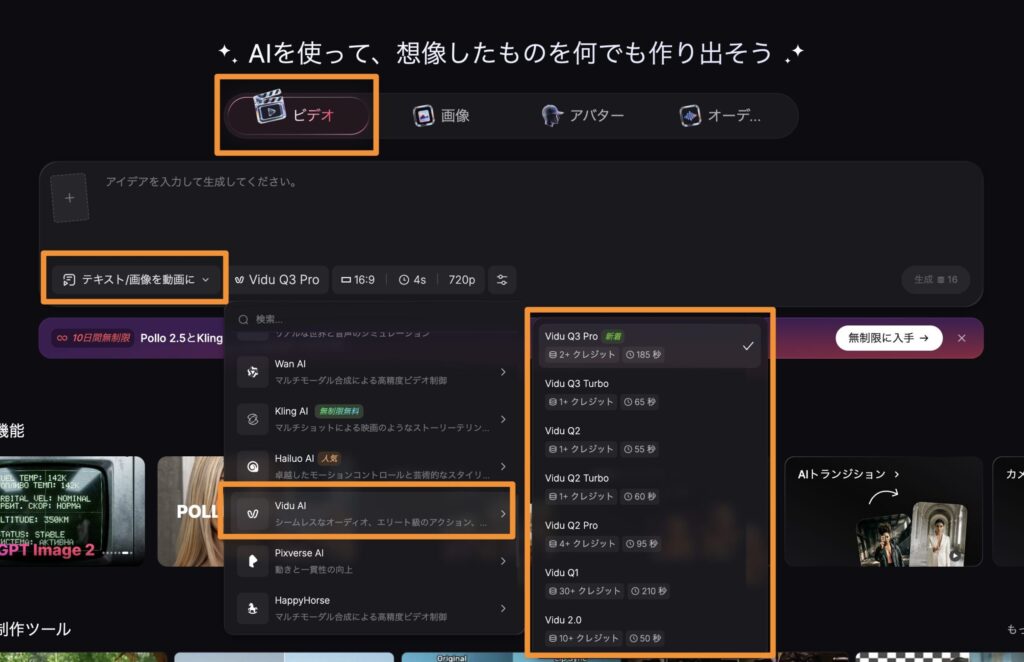Viewport: 1024px width, 662px height.
Task: Open the Vidu Q3 Pro model selector
Action: pos(277,279)
